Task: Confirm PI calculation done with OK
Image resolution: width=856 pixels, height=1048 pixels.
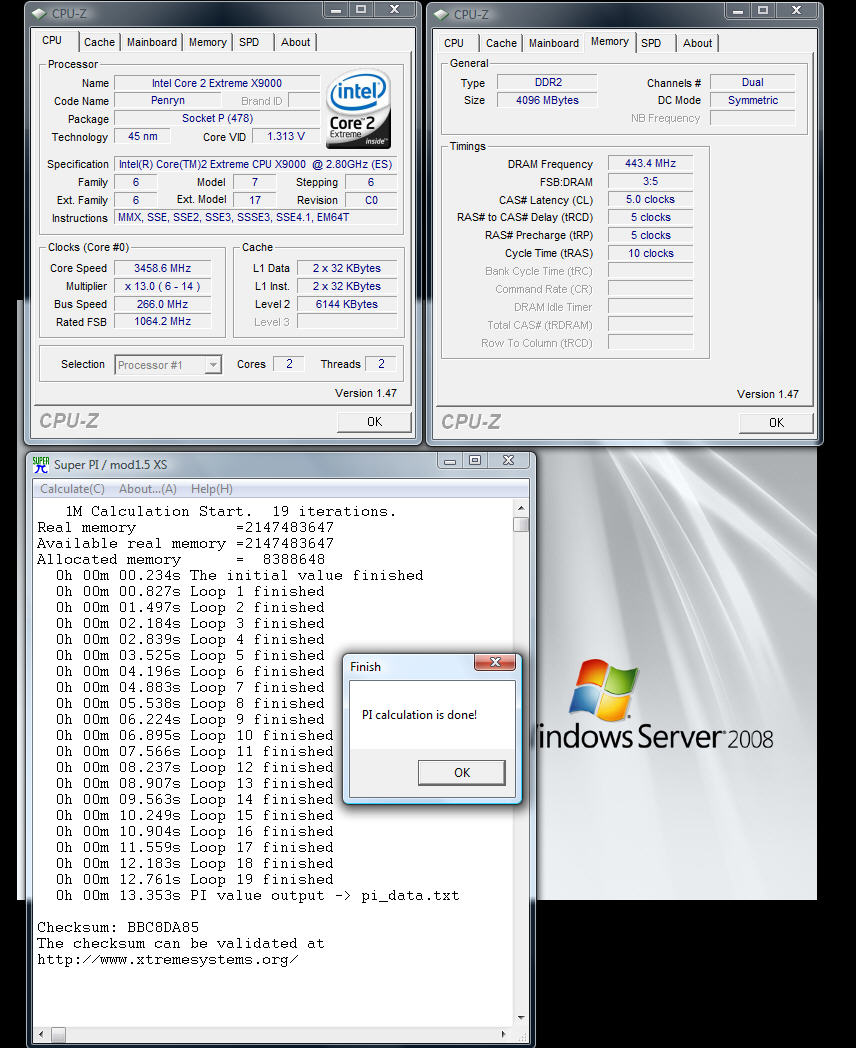Action: pyautogui.click(x=462, y=773)
